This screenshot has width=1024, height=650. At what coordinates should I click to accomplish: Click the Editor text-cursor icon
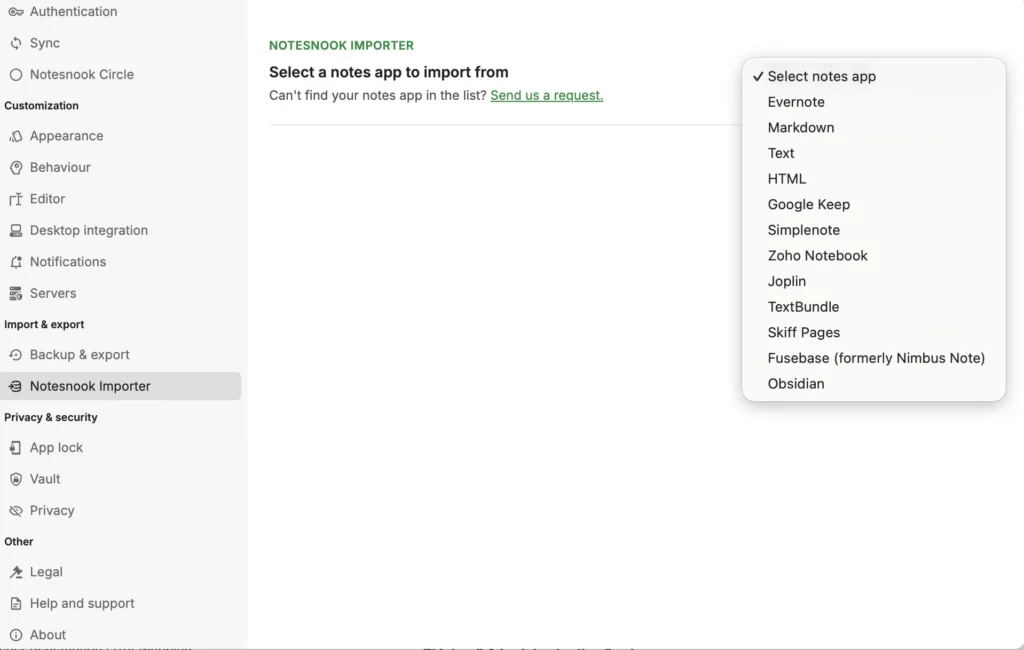coord(16,199)
